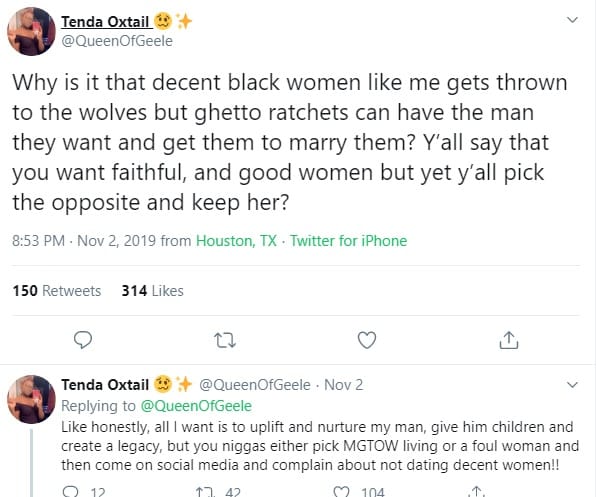Click the Houston, TX location link
The height and width of the screenshot is (497, 596).
[236, 241]
